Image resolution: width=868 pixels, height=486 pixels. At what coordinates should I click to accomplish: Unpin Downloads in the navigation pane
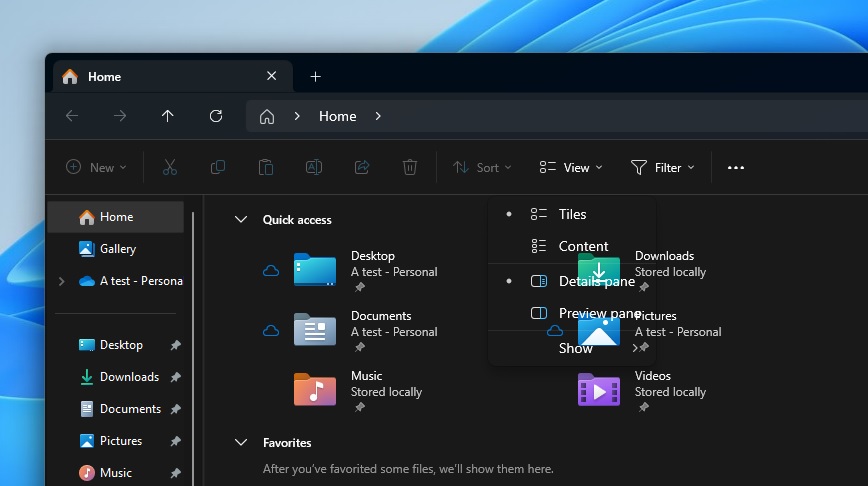coord(175,377)
